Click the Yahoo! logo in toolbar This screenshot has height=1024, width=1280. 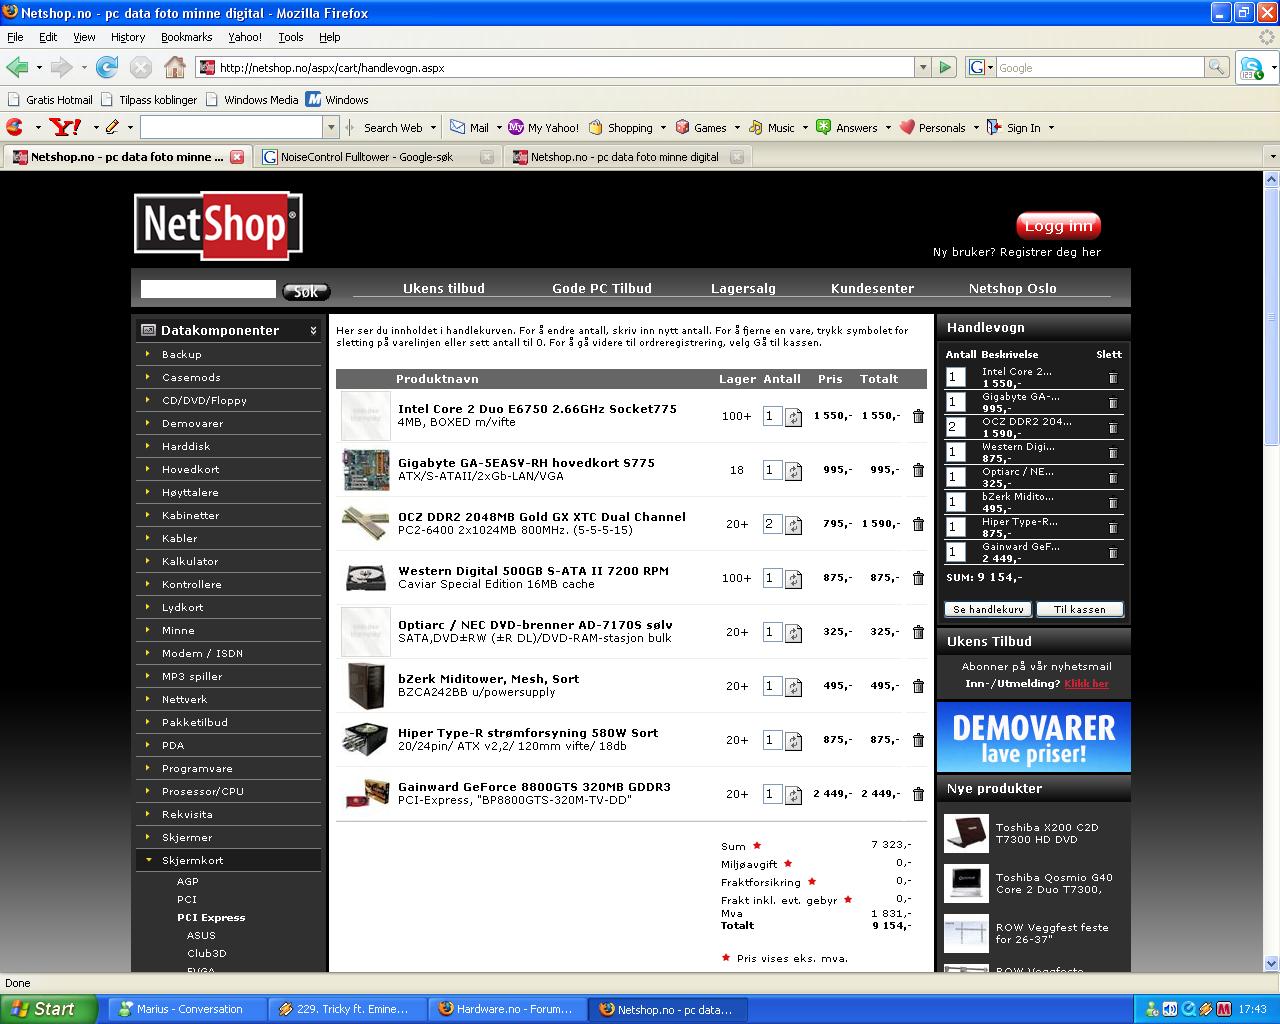(66, 127)
